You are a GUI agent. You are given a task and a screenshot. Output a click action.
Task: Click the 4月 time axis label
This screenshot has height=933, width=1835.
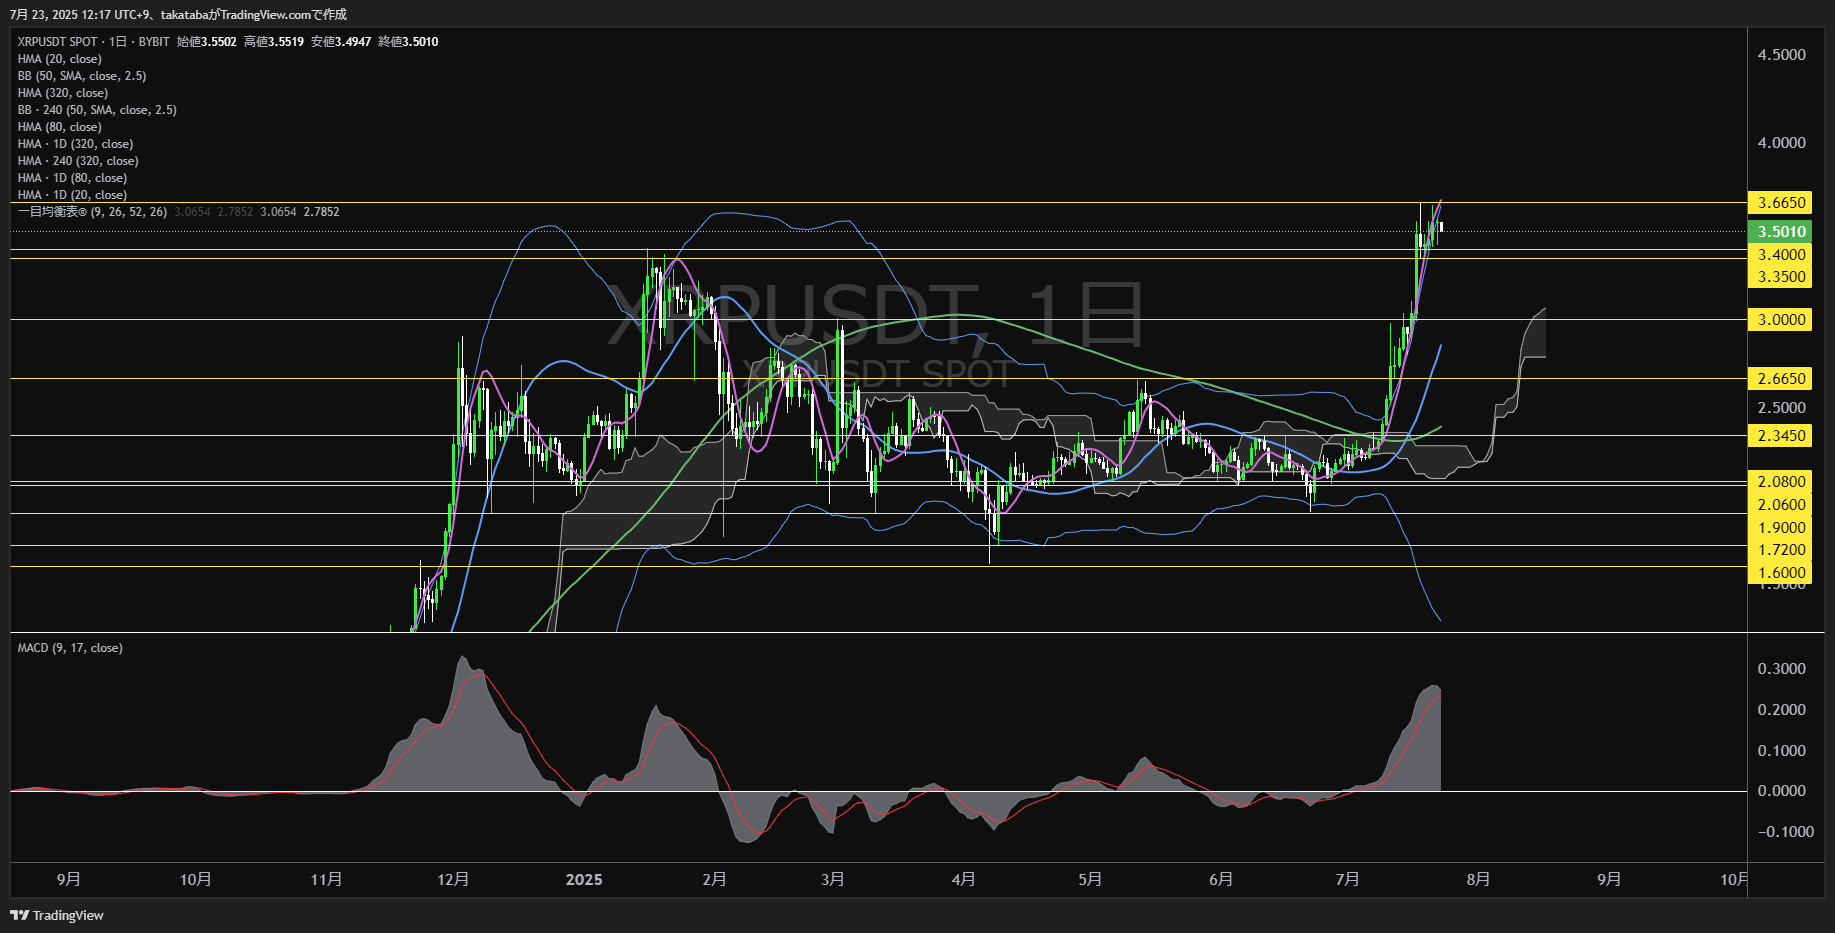pos(963,880)
